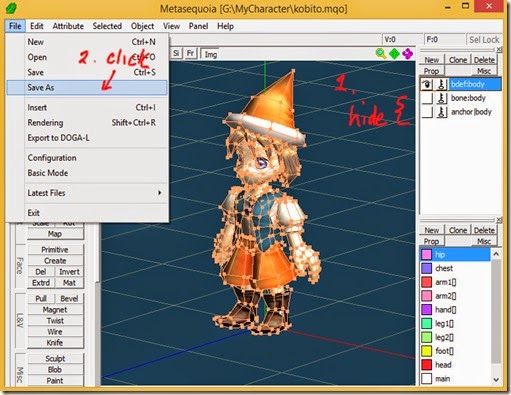
Task: Open the File menu
Action: point(15,26)
